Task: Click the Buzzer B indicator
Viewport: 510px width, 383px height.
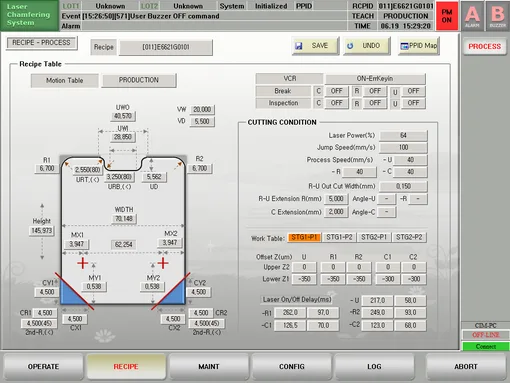Action: [497, 16]
